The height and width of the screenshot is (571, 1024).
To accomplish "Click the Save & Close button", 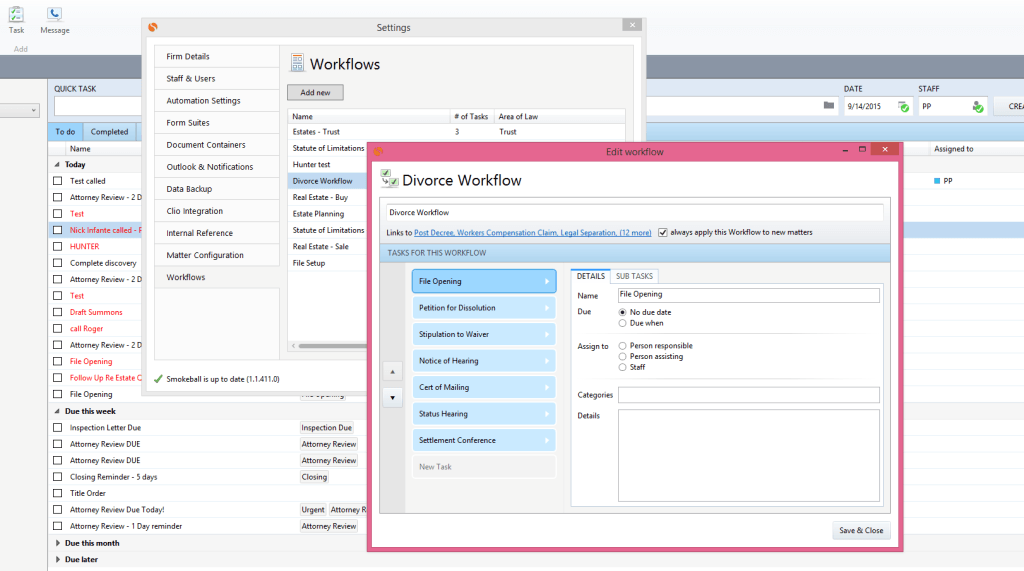I will click(x=860, y=530).
